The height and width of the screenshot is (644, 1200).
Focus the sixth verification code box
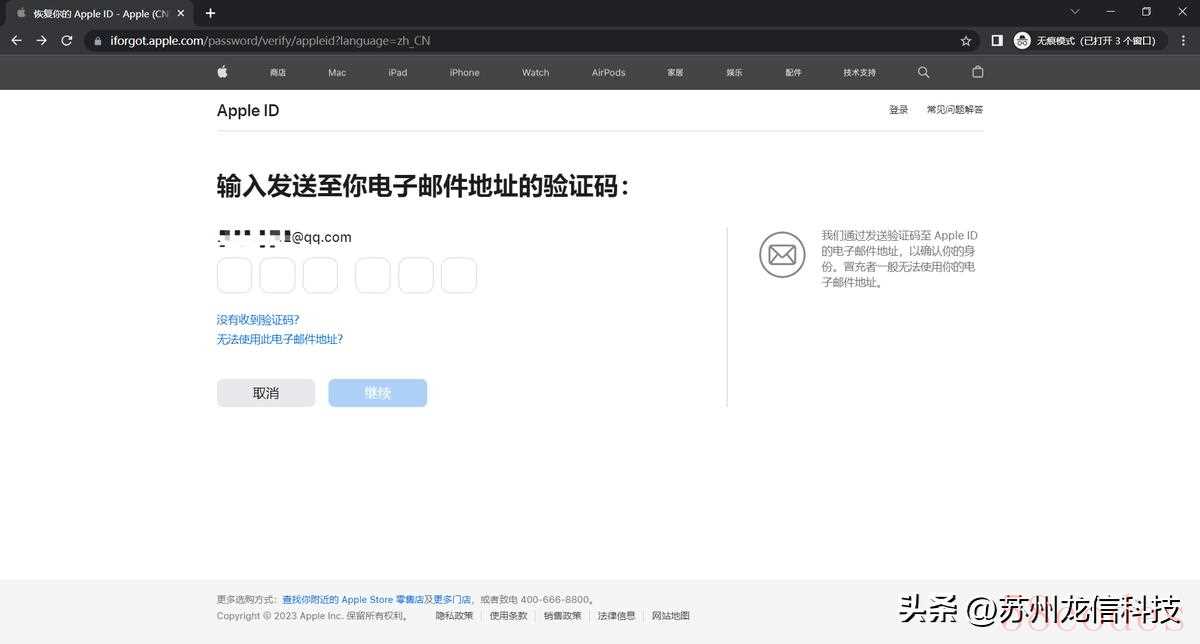(459, 275)
